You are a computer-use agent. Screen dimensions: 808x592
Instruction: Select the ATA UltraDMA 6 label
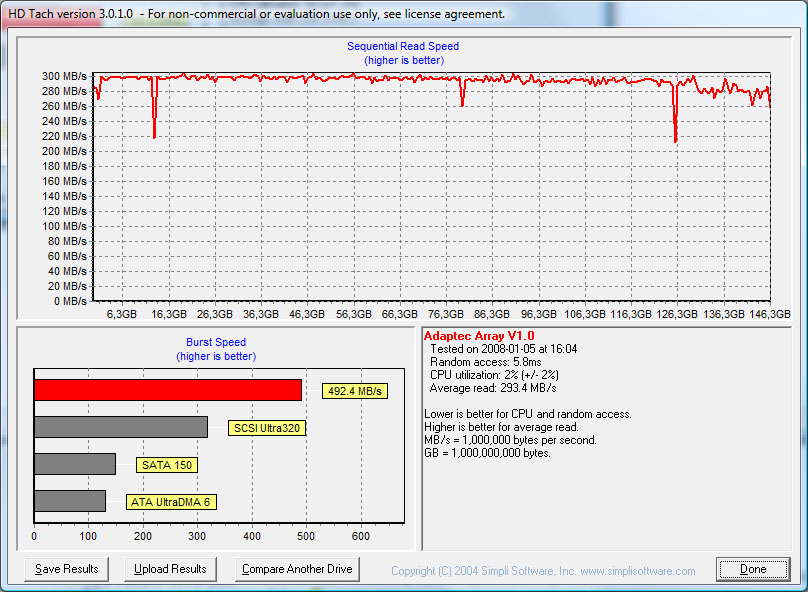(x=171, y=502)
